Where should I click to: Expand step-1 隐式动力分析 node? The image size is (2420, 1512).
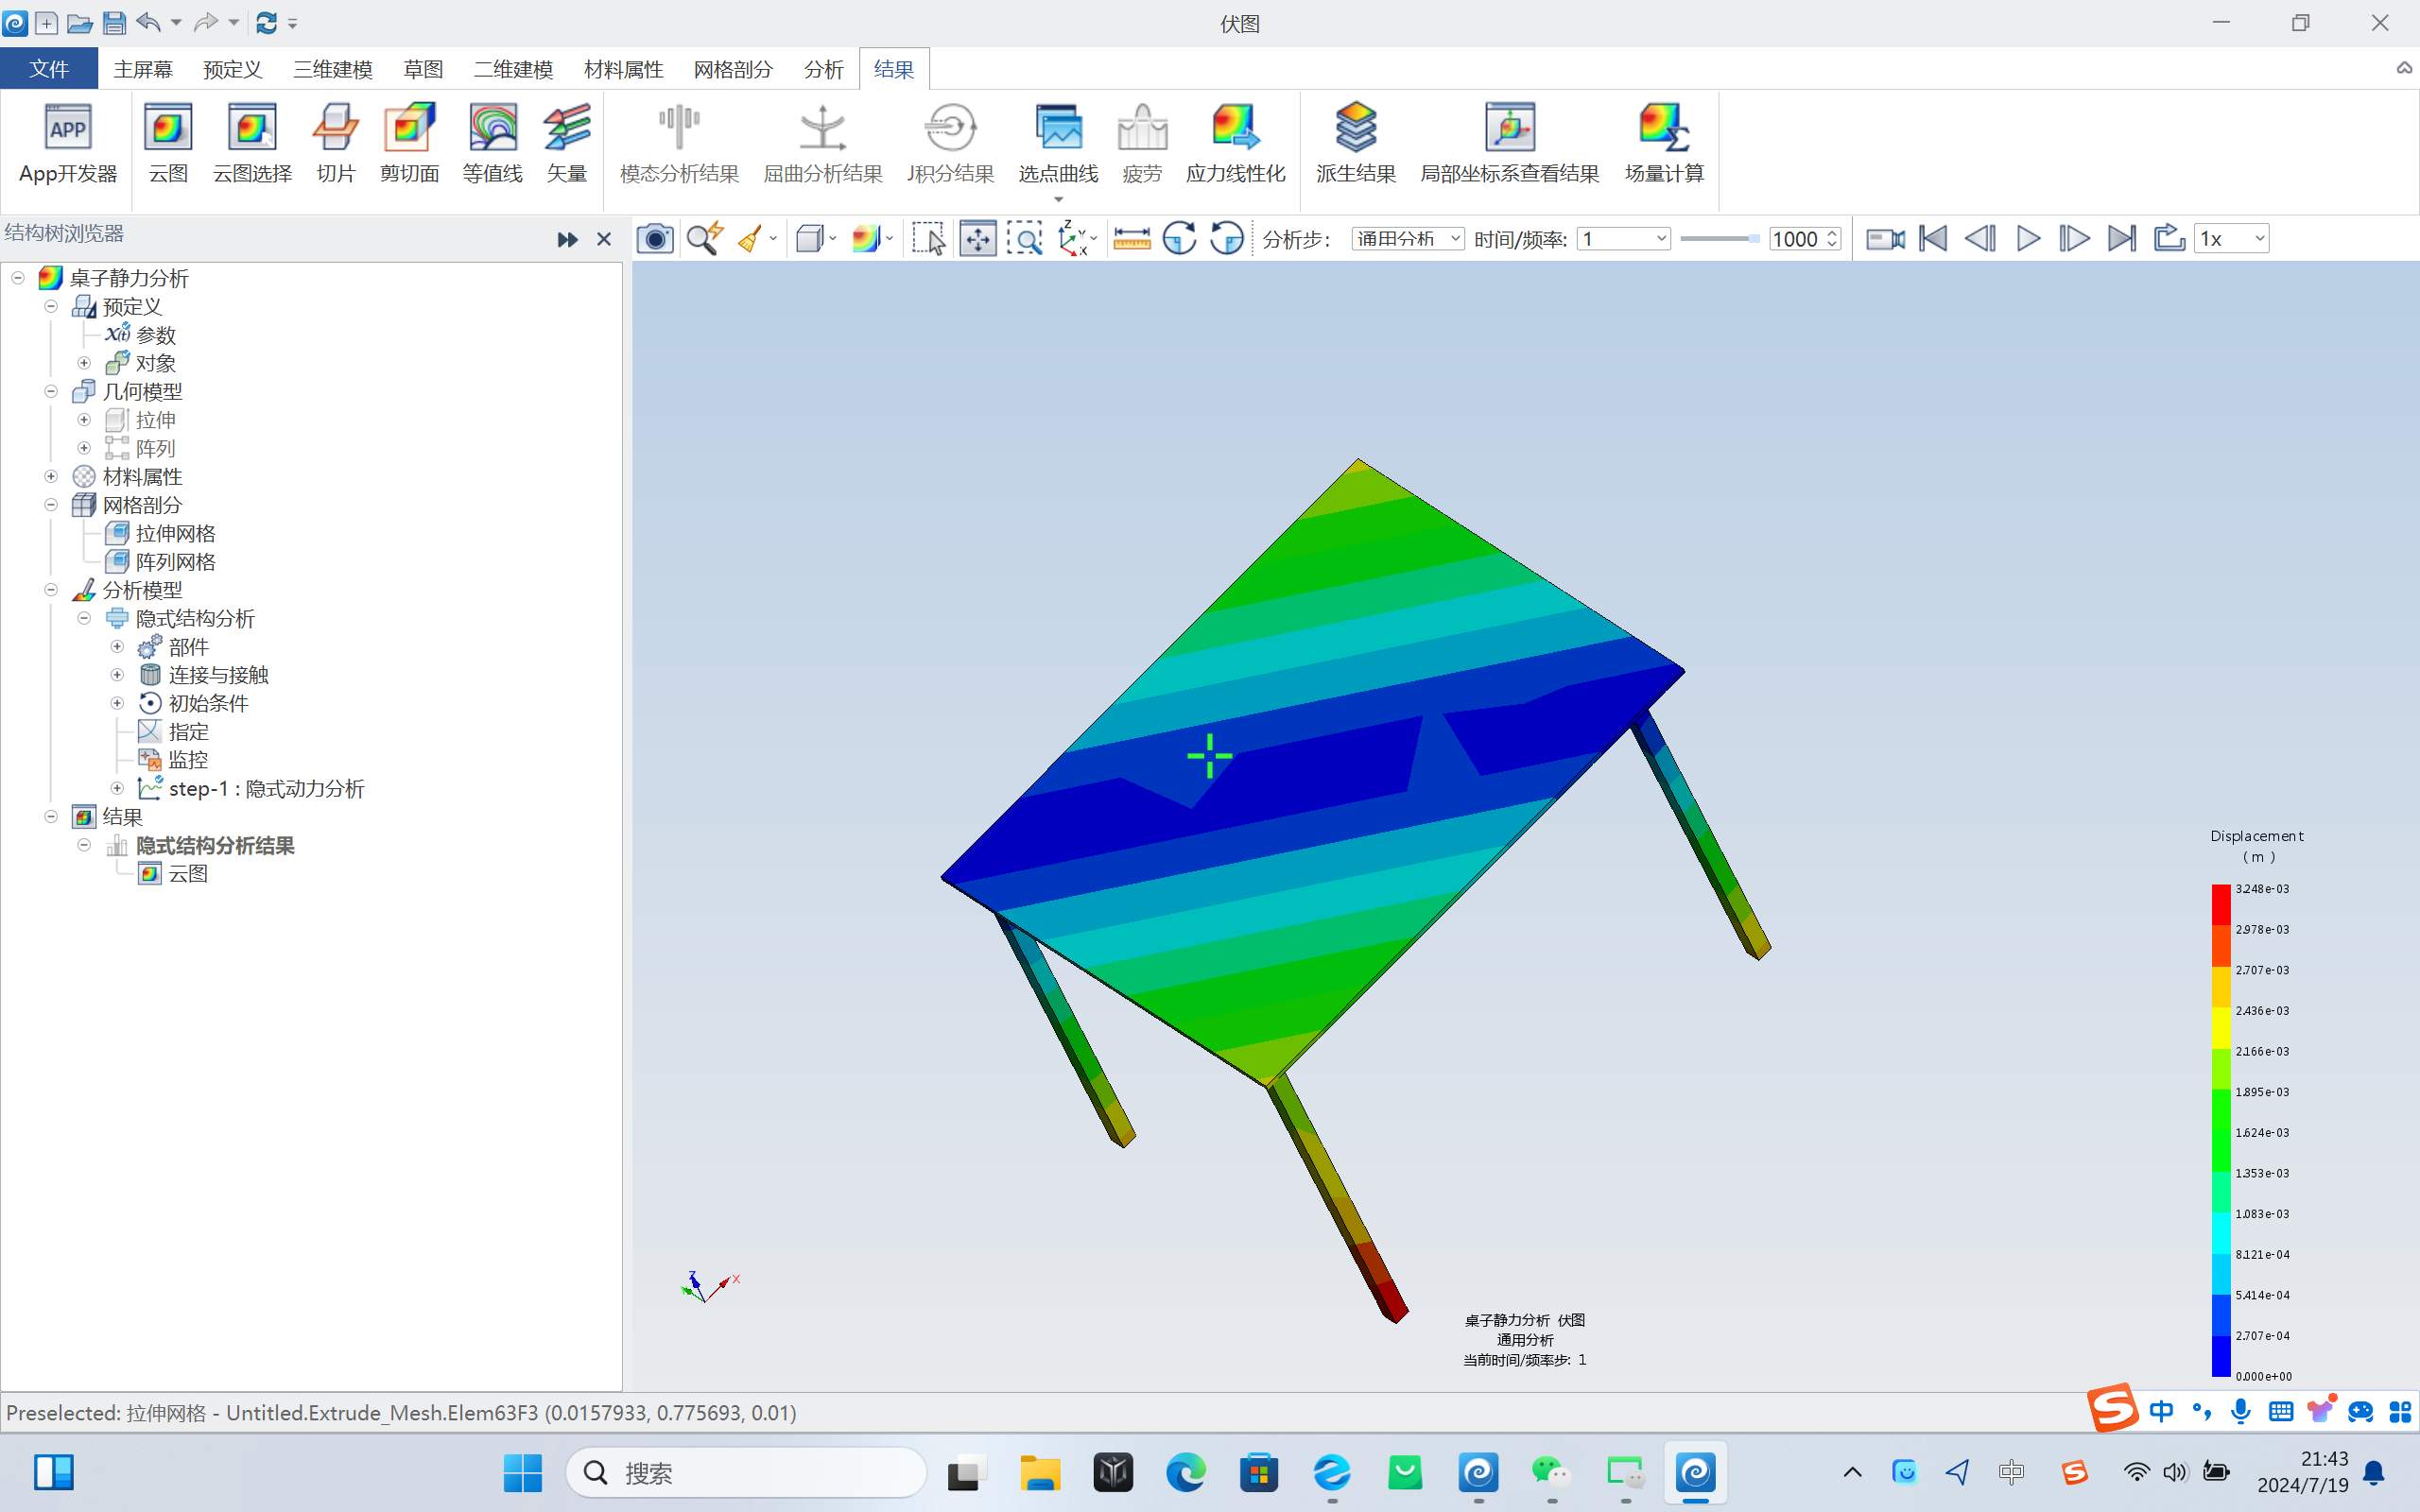coord(117,789)
